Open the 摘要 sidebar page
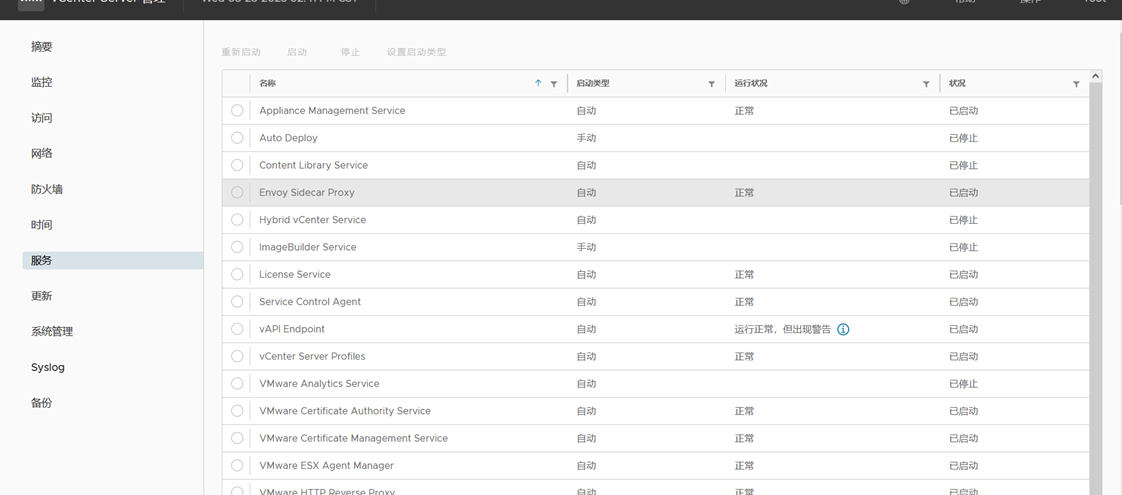Viewport: 1122px width, 495px height. point(42,46)
